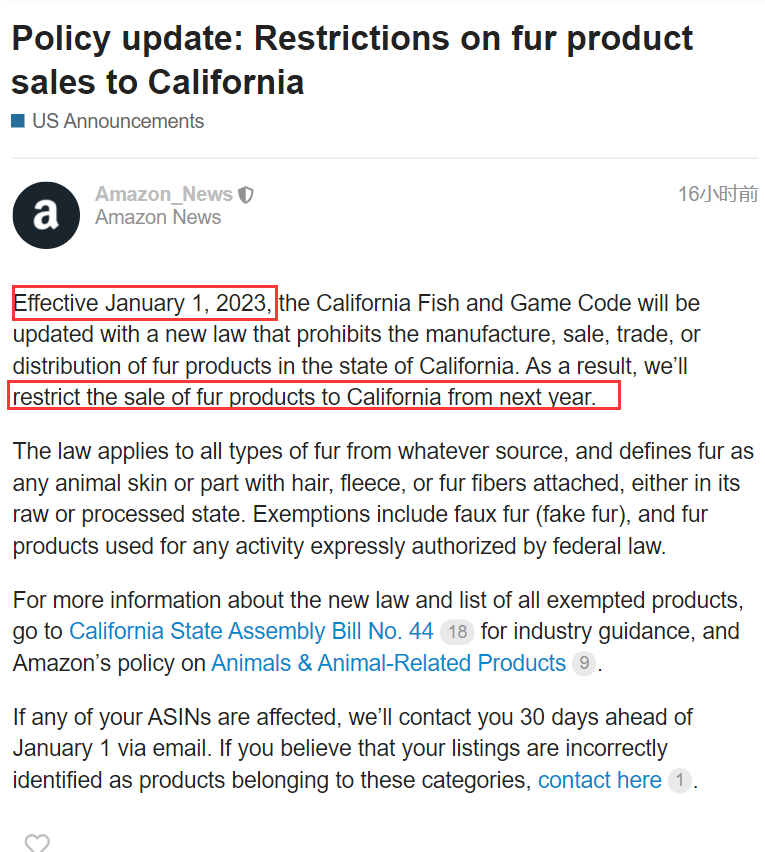This screenshot has height=852, width=765.
Task: Click the policy update topic title
Action: tap(352, 60)
